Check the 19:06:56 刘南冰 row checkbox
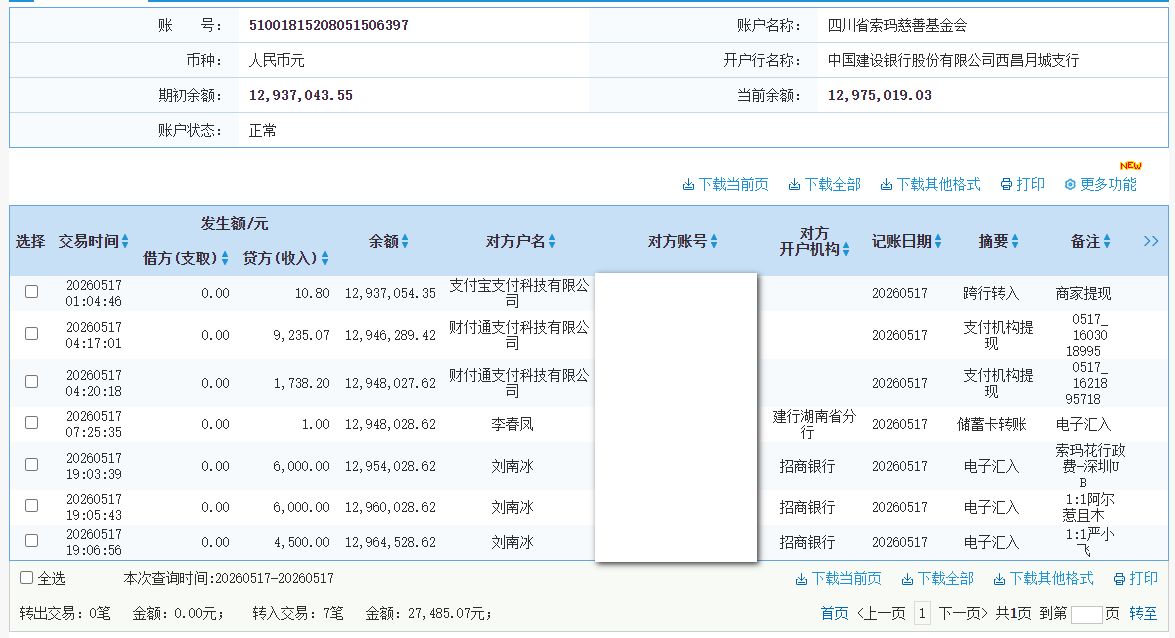Screen dimensions: 1175x638 click(31, 541)
